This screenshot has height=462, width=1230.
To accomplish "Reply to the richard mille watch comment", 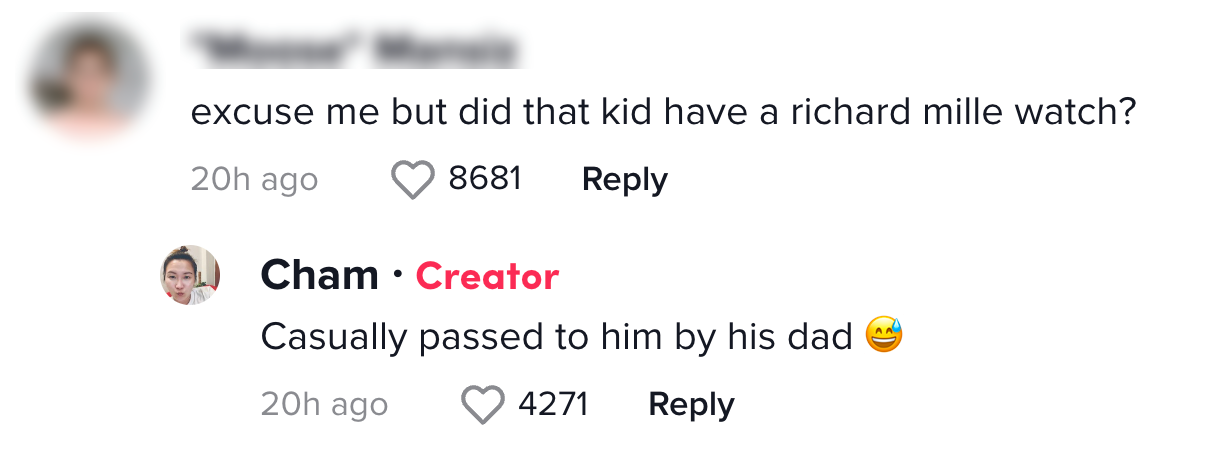I will (x=624, y=180).
